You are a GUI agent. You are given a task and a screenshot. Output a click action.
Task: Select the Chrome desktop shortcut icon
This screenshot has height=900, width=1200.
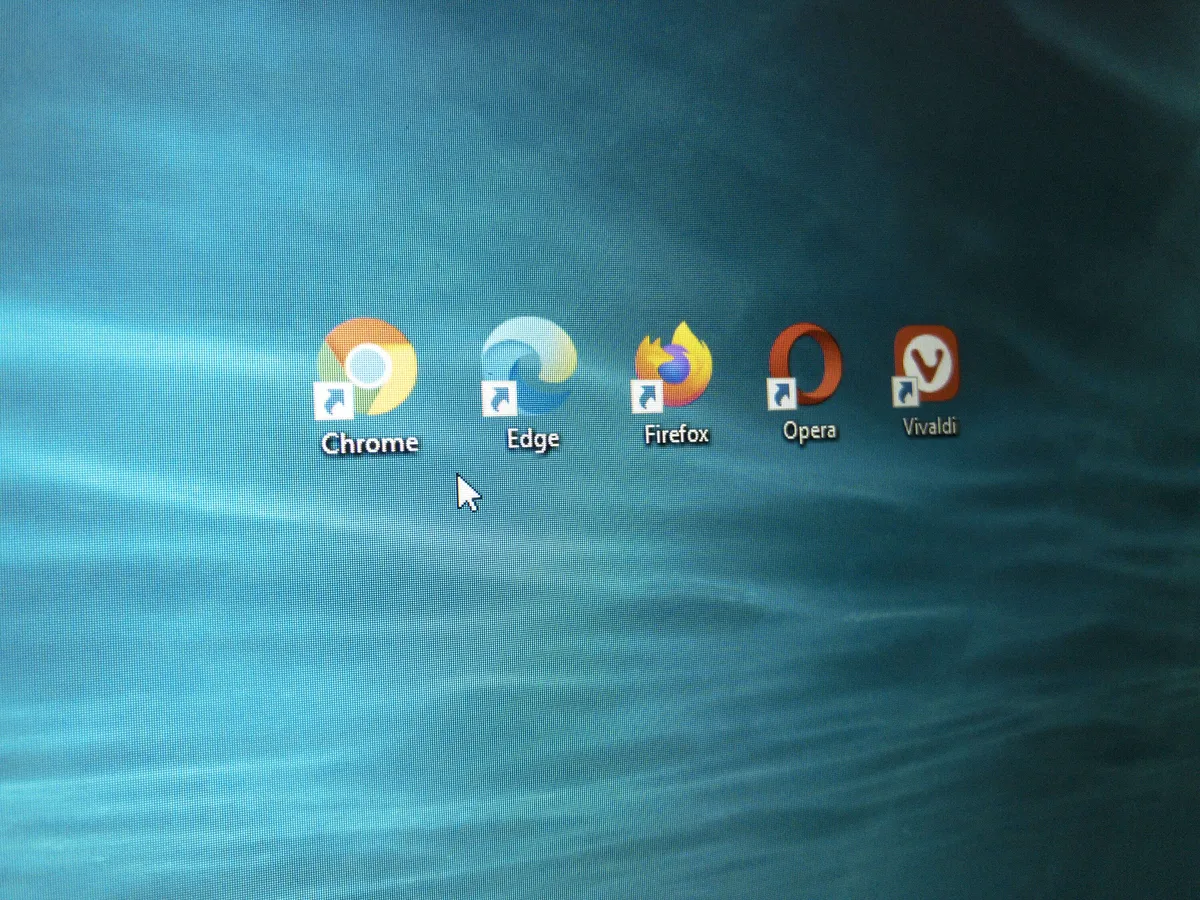click(x=367, y=367)
